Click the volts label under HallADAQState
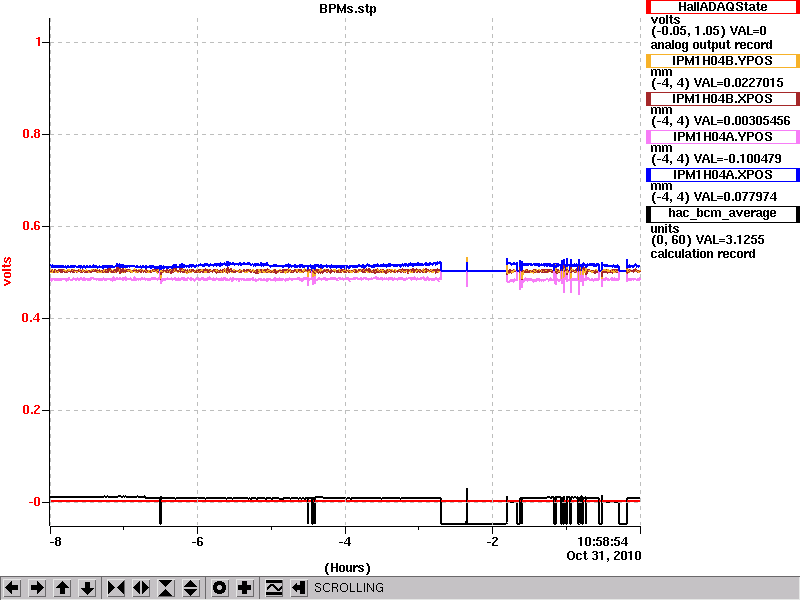The width and height of the screenshot is (800, 600). point(665,20)
